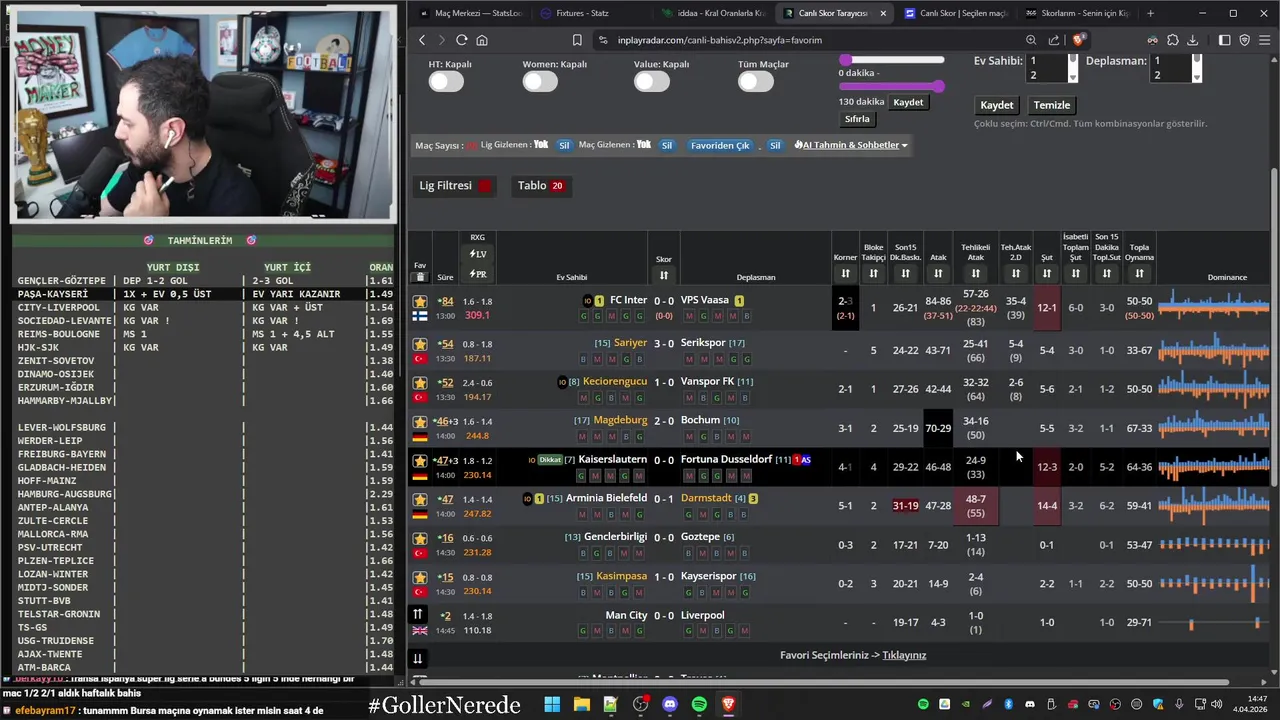The width and height of the screenshot is (1280, 720).
Task: Go back in browser history
Action: (422, 40)
